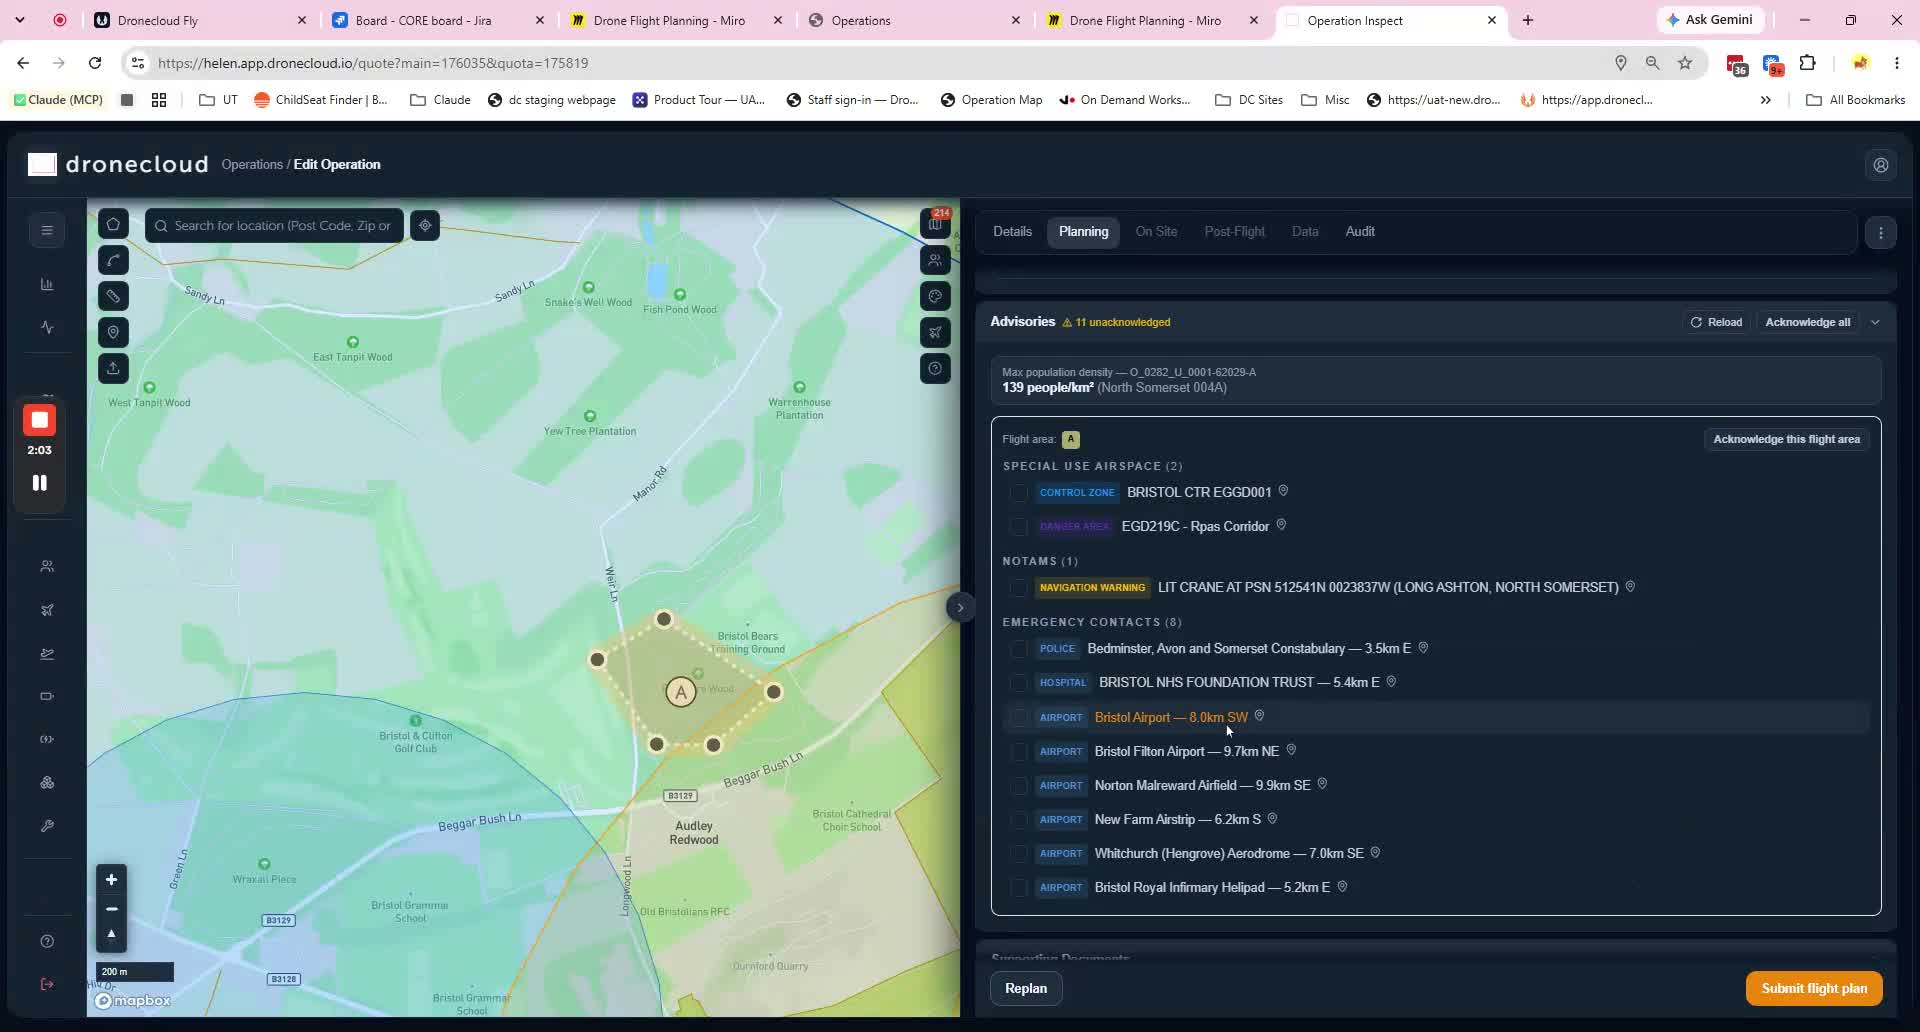
Task: Select the ruler measure tool
Action: pyautogui.click(x=113, y=297)
